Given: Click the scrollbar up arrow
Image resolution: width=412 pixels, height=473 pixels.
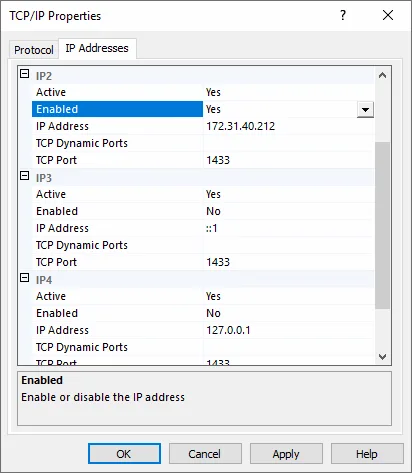Looking at the screenshot, I should [x=382, y=75].
